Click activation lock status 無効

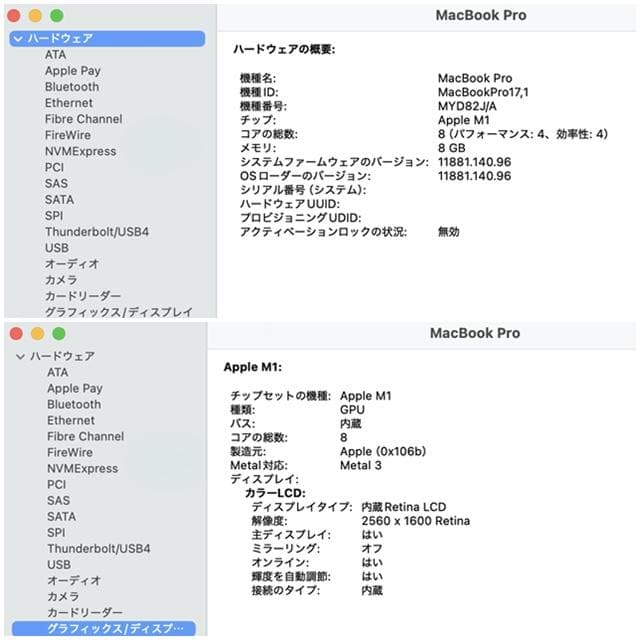pyautogui.click(x=449, y=232)
